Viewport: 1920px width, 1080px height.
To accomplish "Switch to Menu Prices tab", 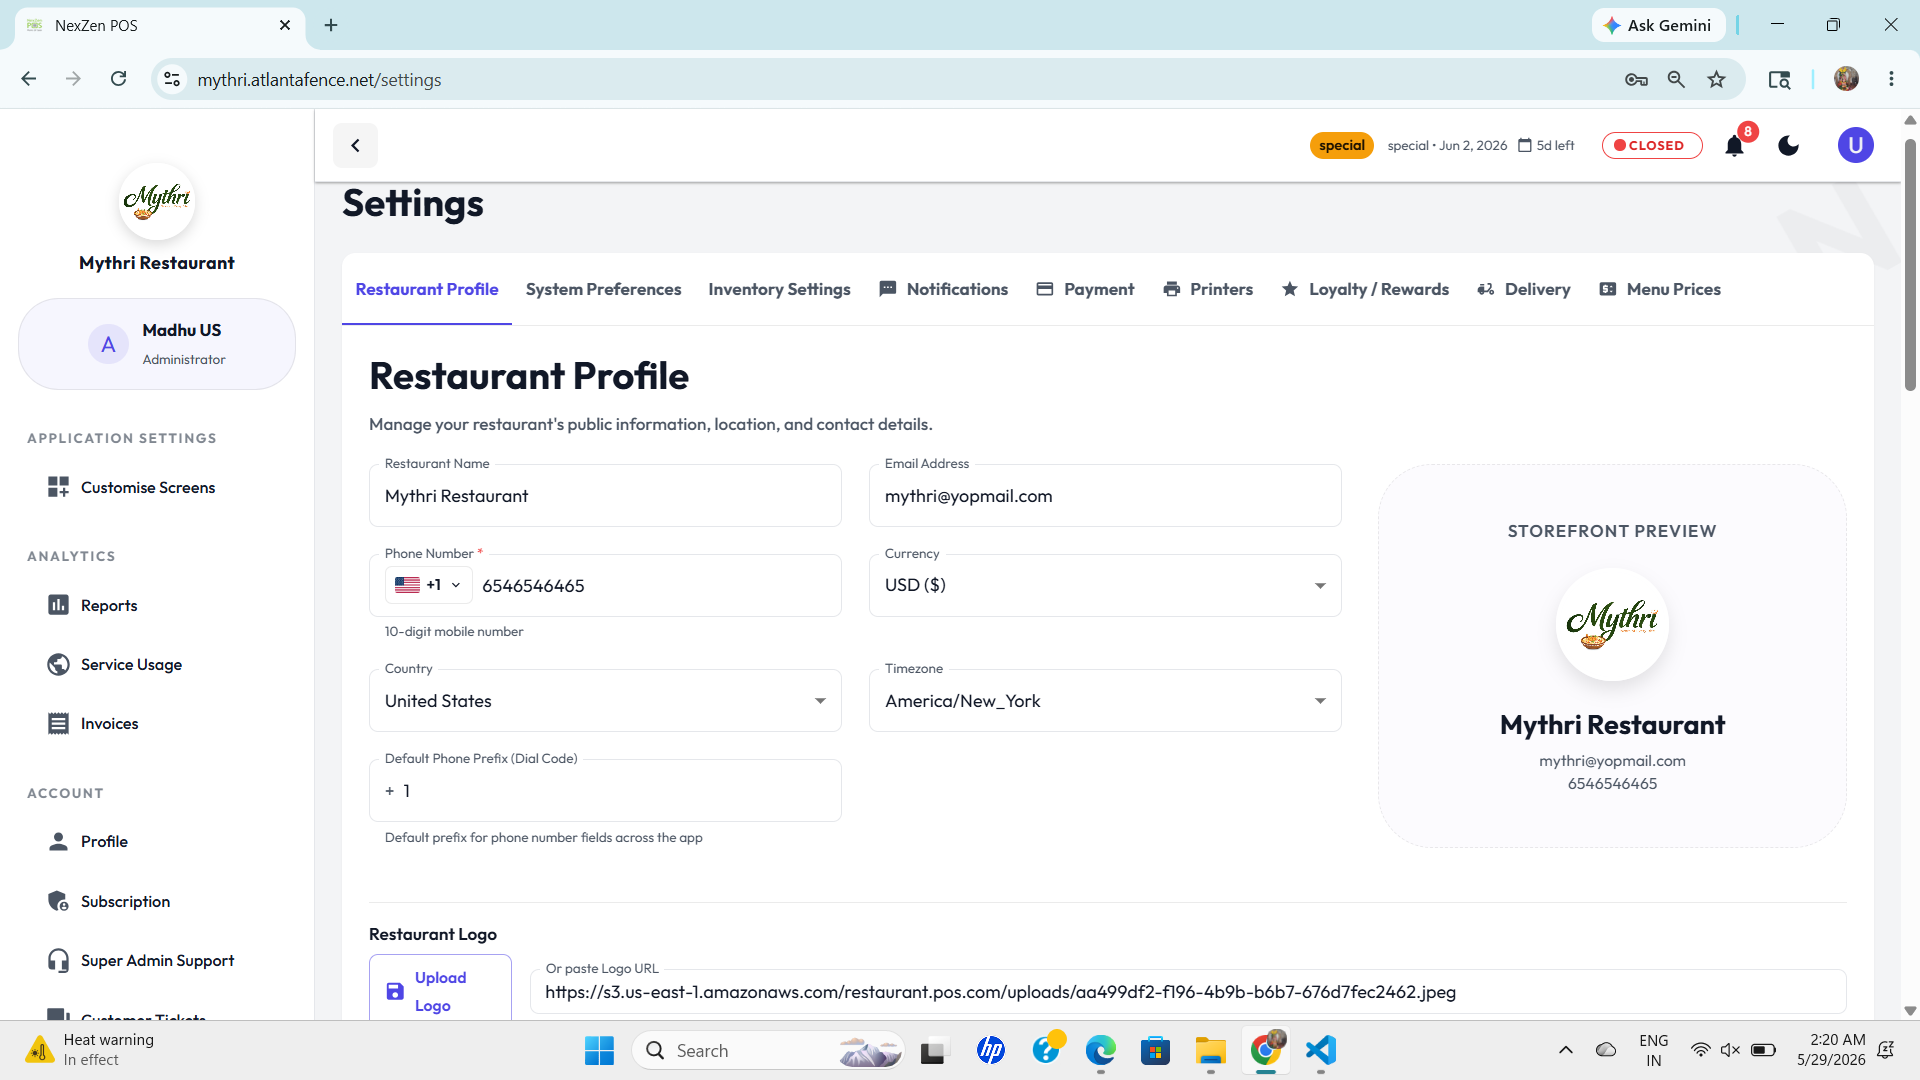I will [x=1660, y=290].
